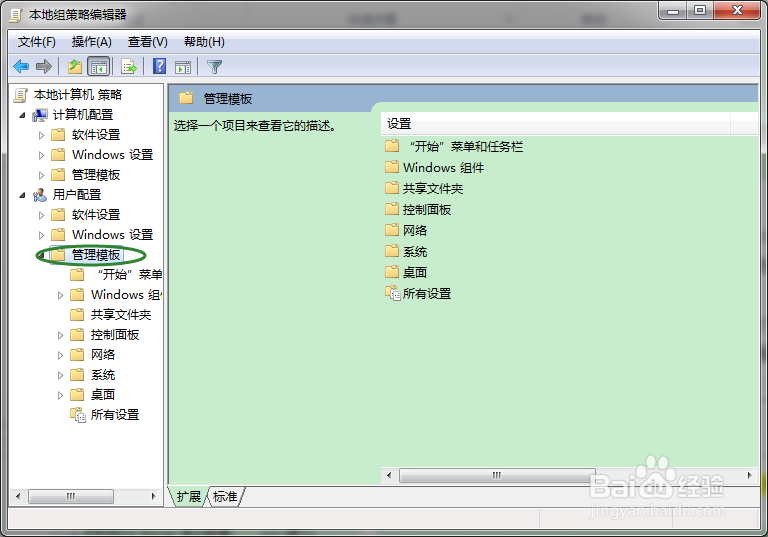Select Windows 组件 text in right list

point(443,168)
